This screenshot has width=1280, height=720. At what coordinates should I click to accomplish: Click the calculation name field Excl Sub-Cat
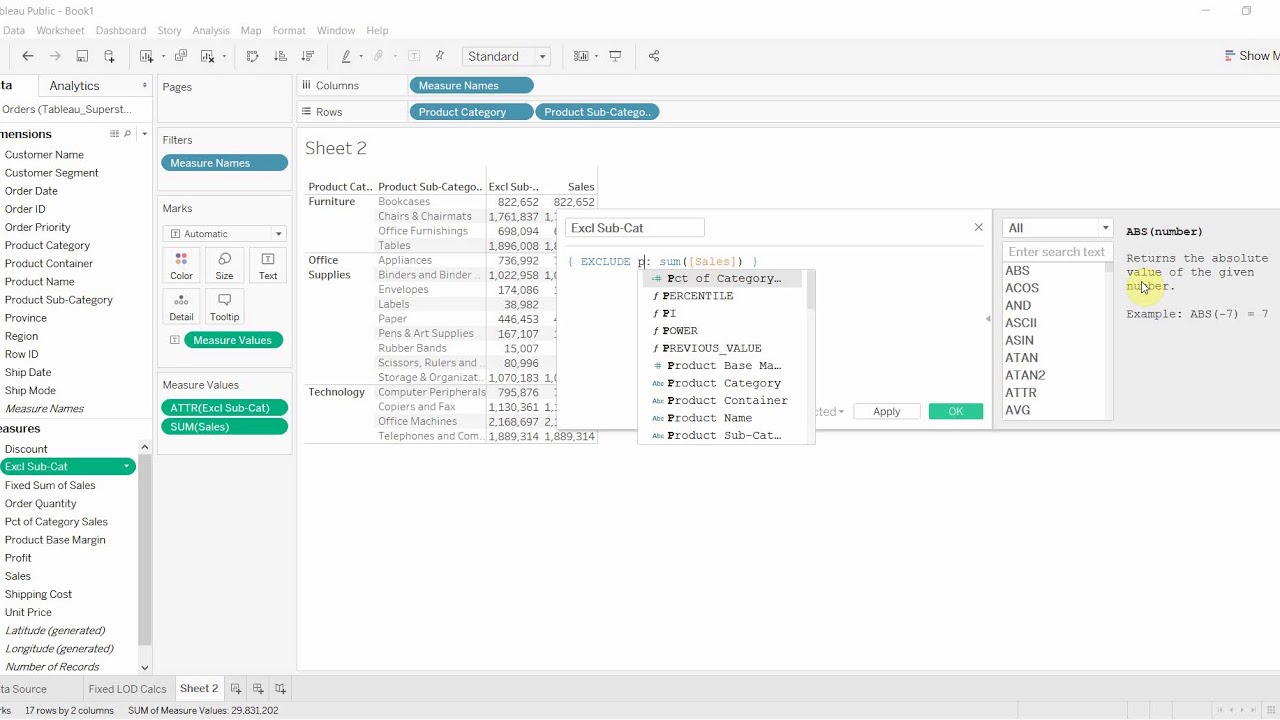pos(635,228)
